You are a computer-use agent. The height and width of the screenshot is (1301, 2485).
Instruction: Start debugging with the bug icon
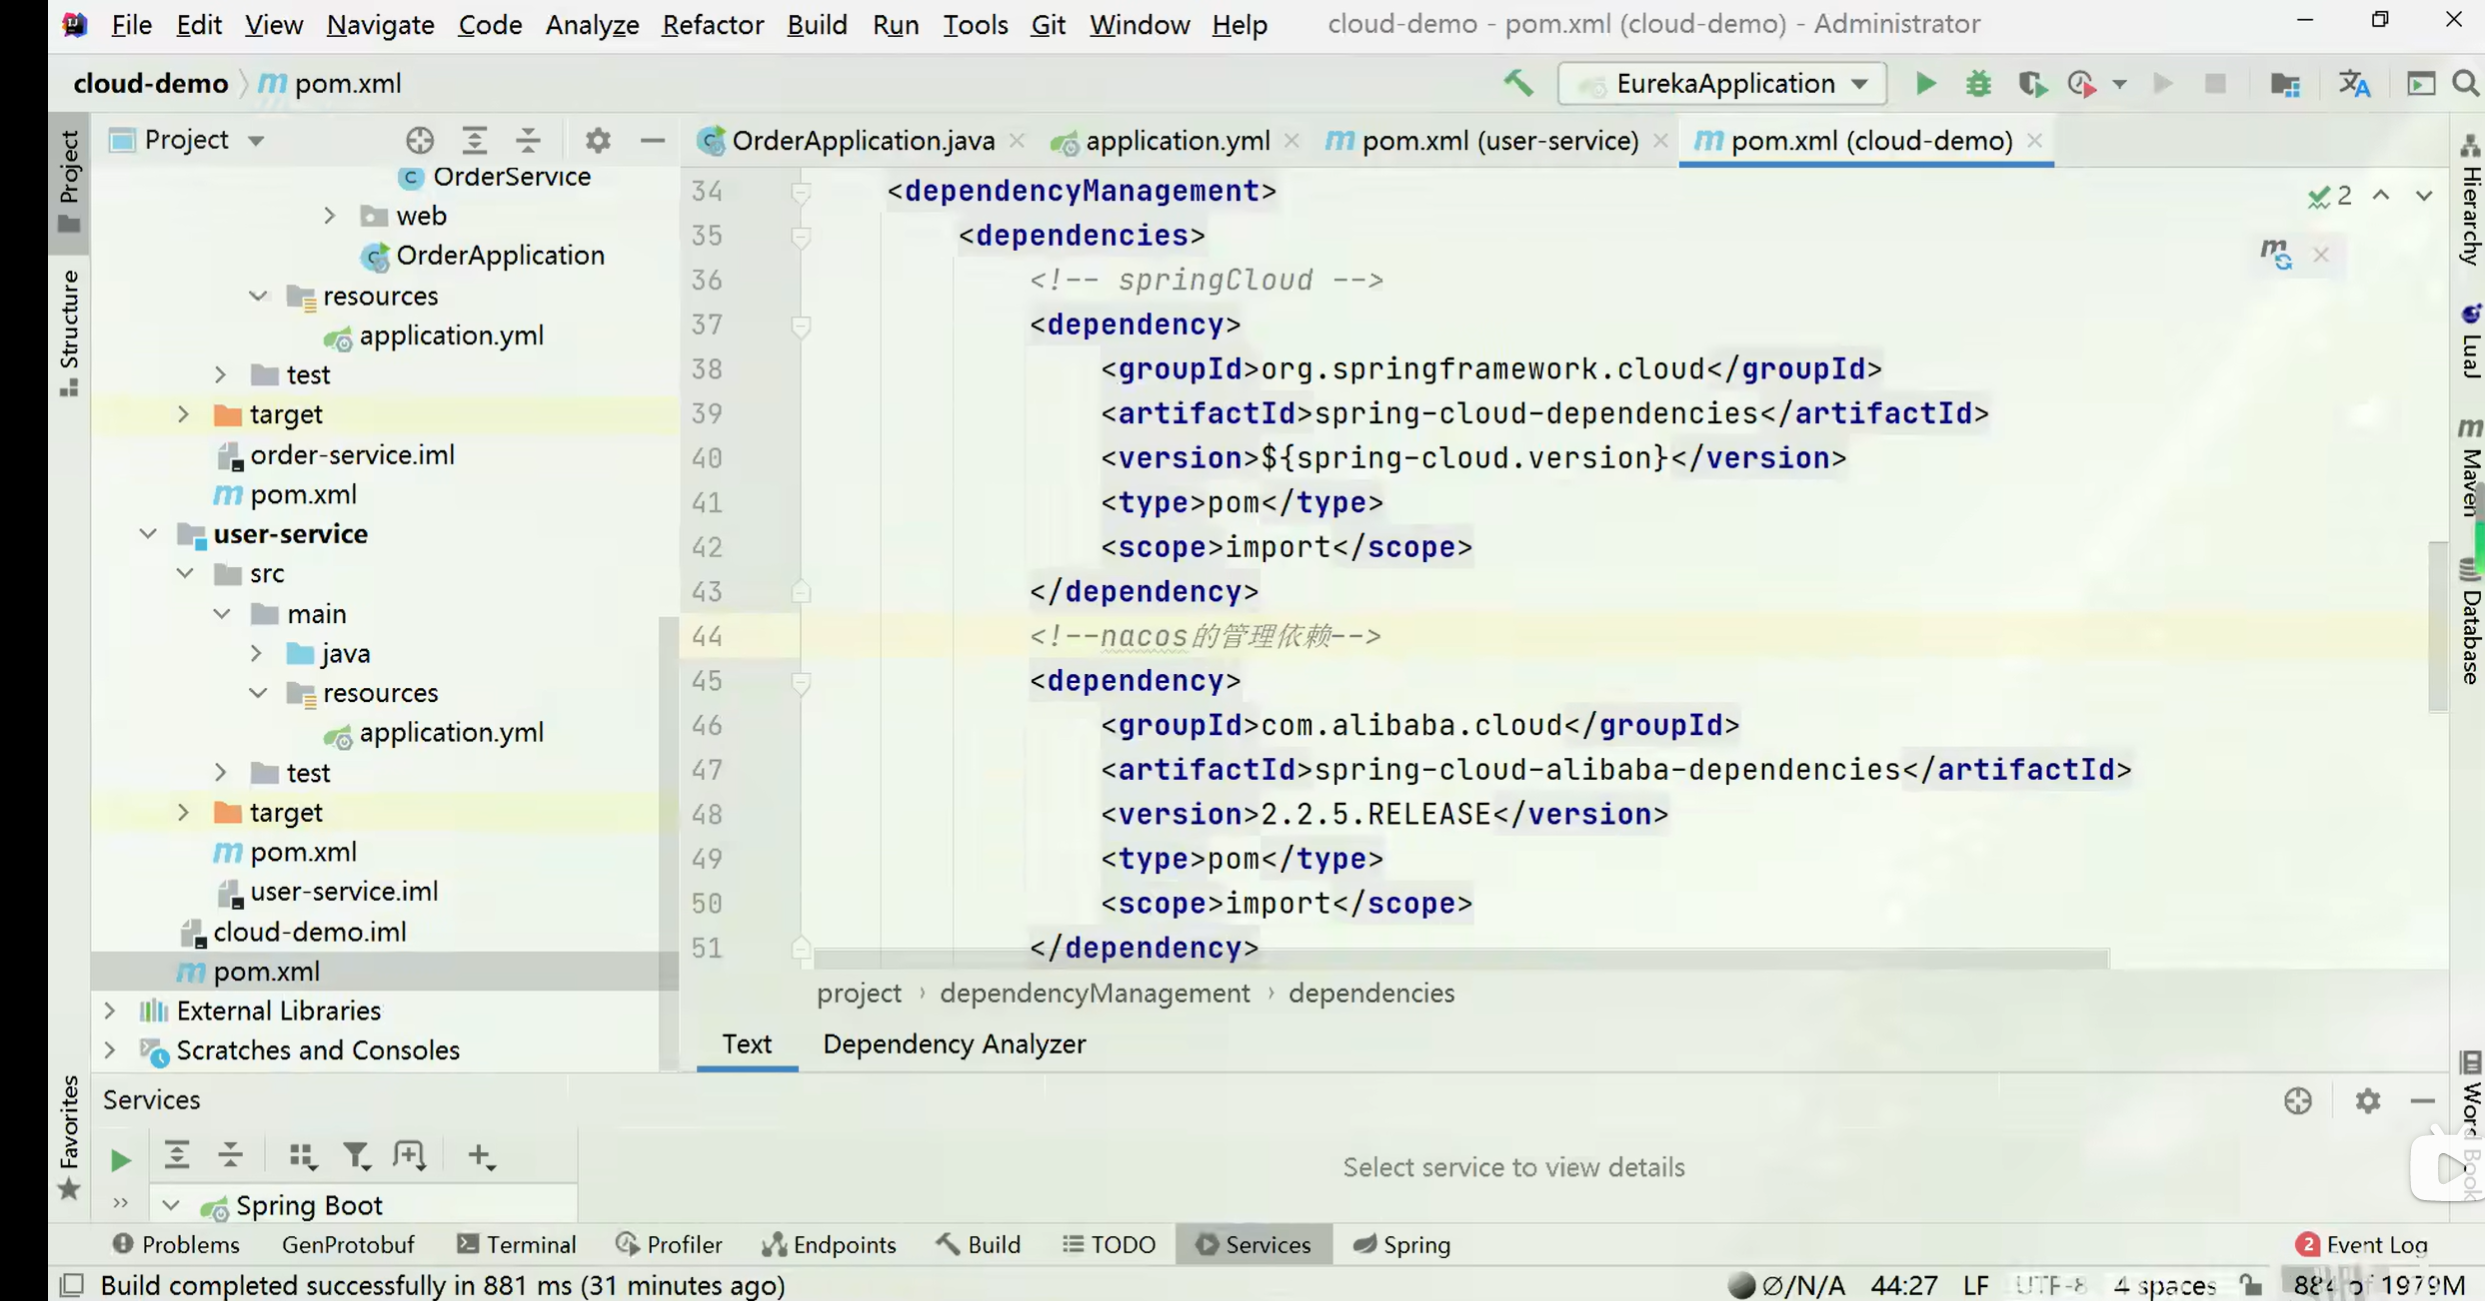tap(1978, 84)
